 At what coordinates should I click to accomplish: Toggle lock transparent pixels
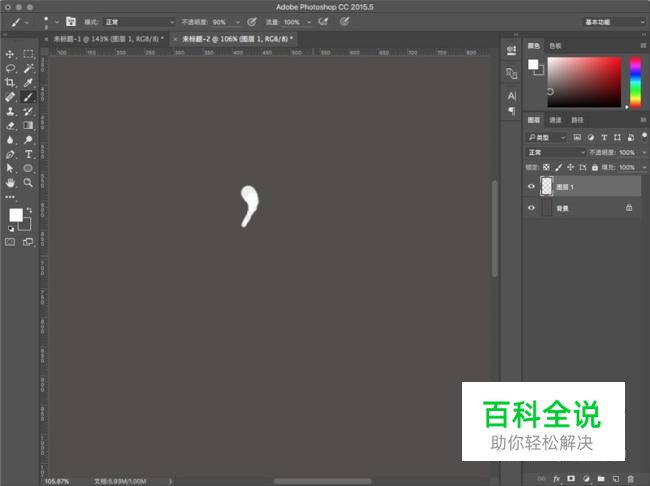click(x=546, y=167)
